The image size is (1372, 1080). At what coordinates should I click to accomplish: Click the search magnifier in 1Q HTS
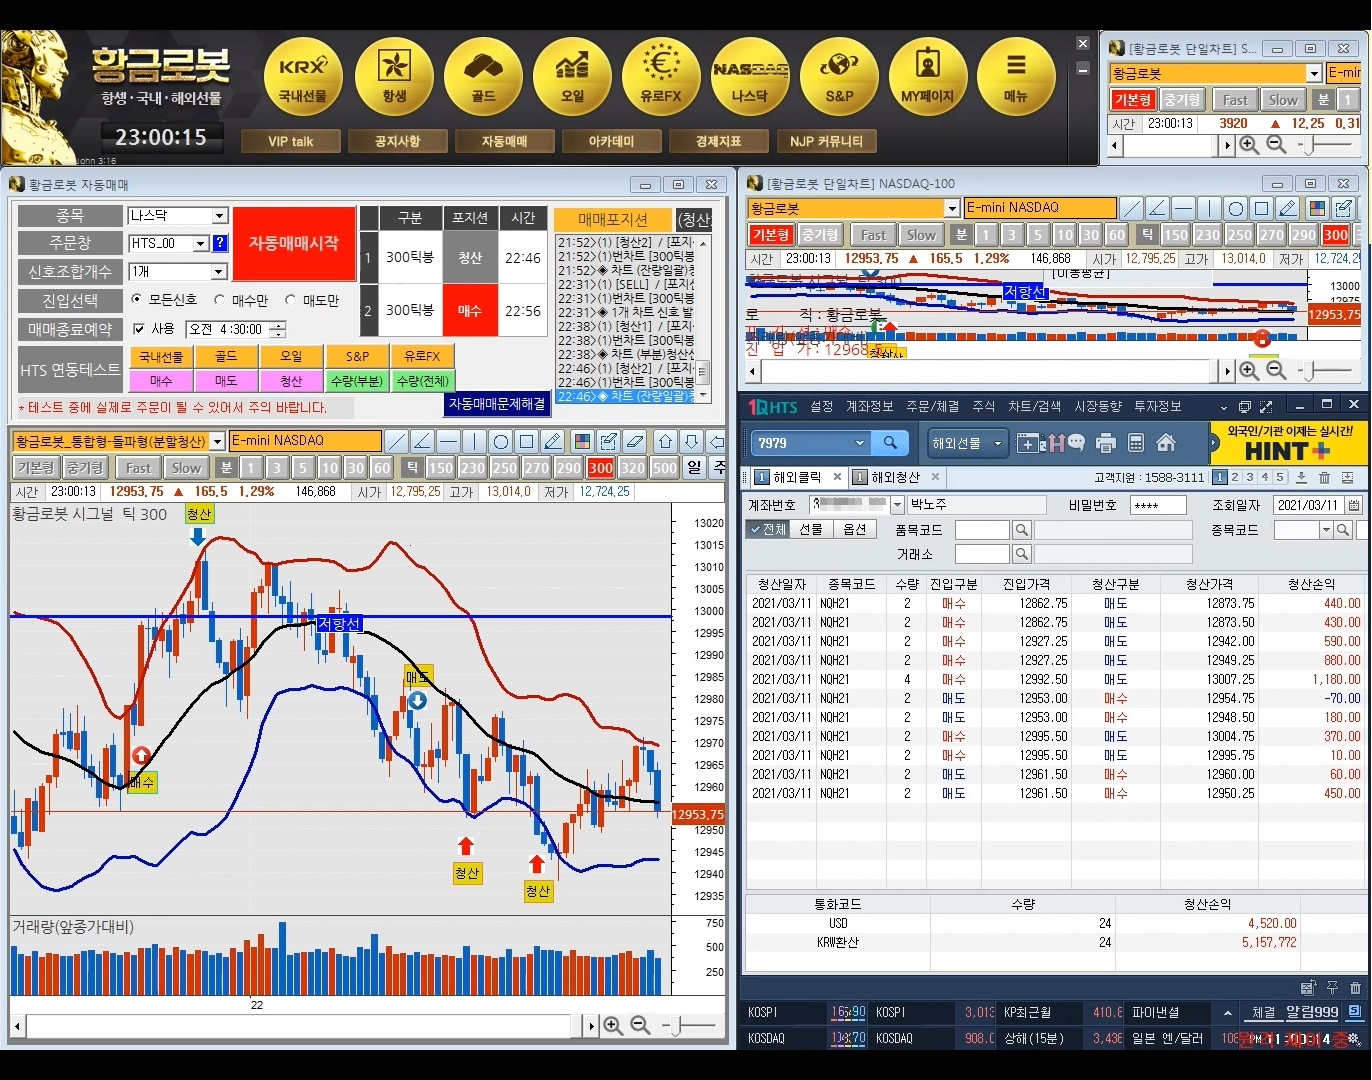[x=890, y=443]
